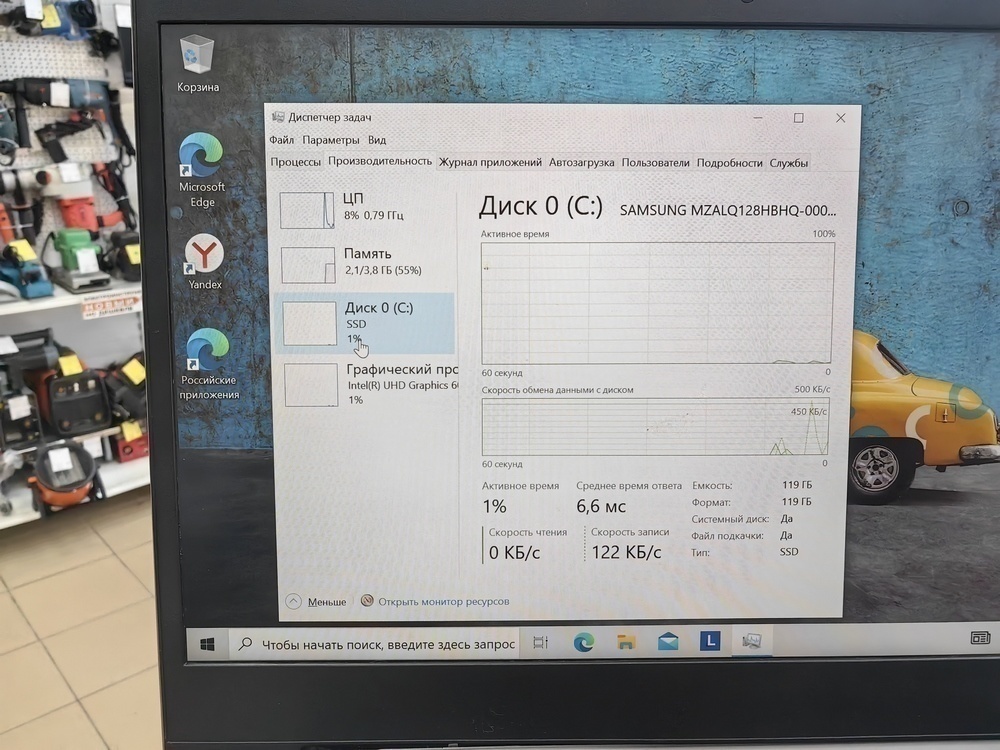Screen dimensions: 1000x750
Task: Launch Microsoft Edge from the taskbar
Action: point(583,640)
